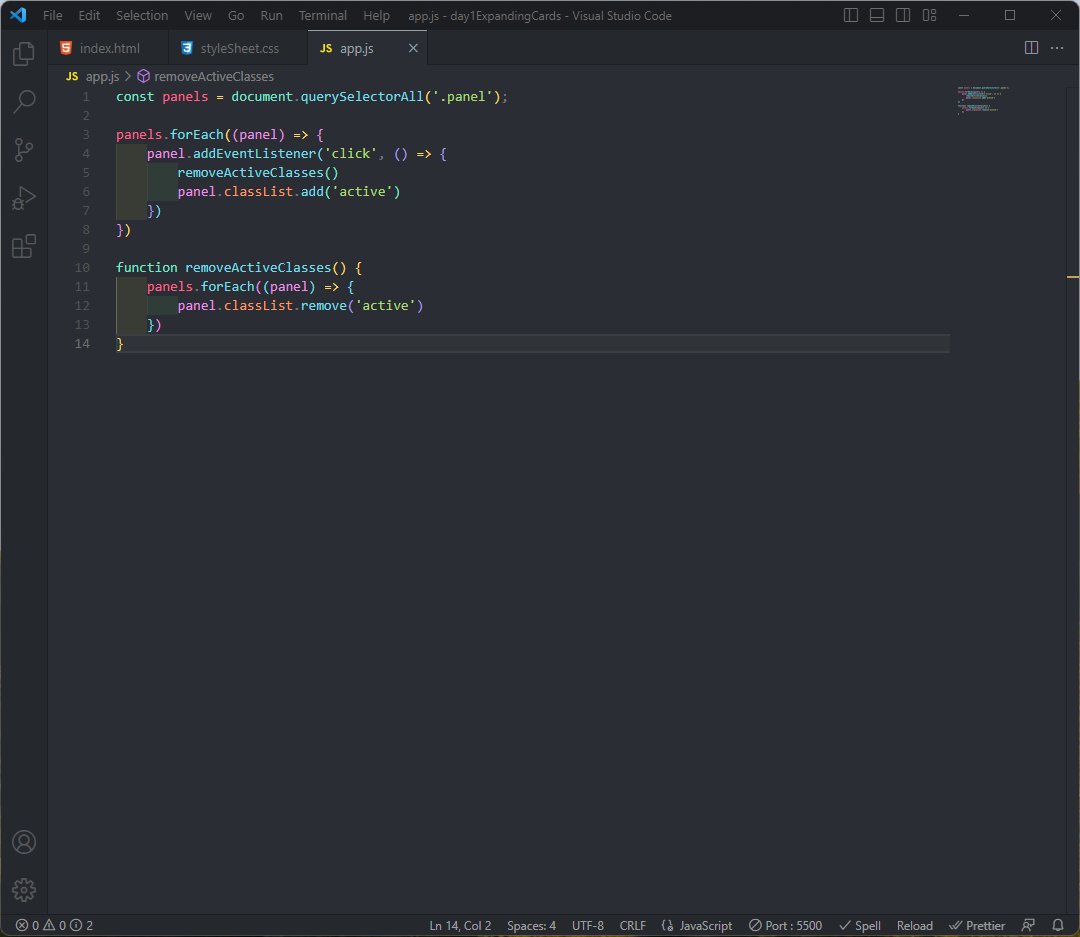This screenshot has height=937, width=1080.
Task: Click 'removeActiveClasses()' call on line 5
Action: pyautogui.click(x=258, y=172)
